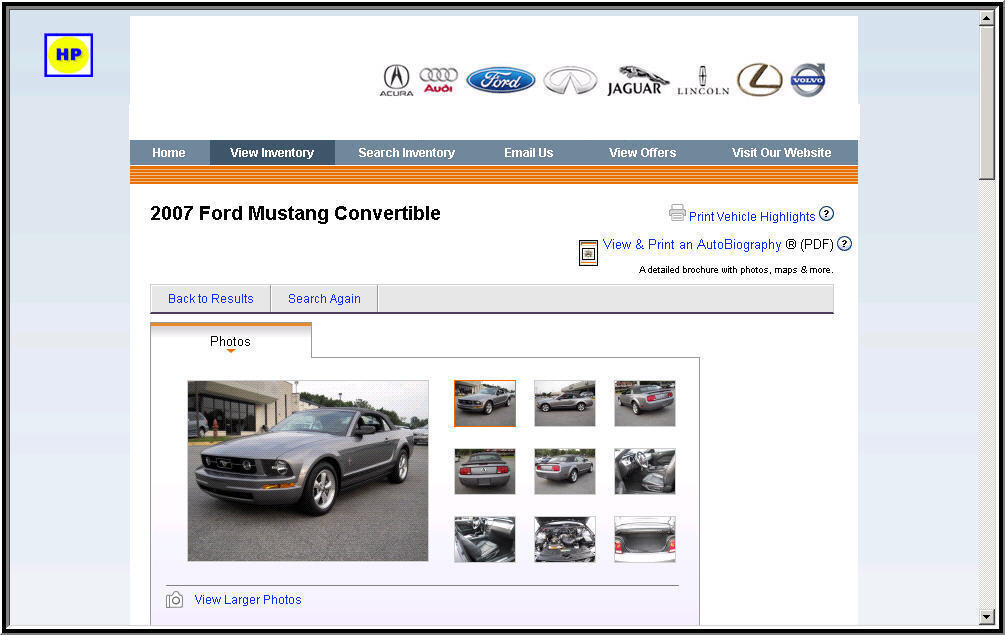
Task: Click the large main Mustang photo
Action: [x=308, y=471]
